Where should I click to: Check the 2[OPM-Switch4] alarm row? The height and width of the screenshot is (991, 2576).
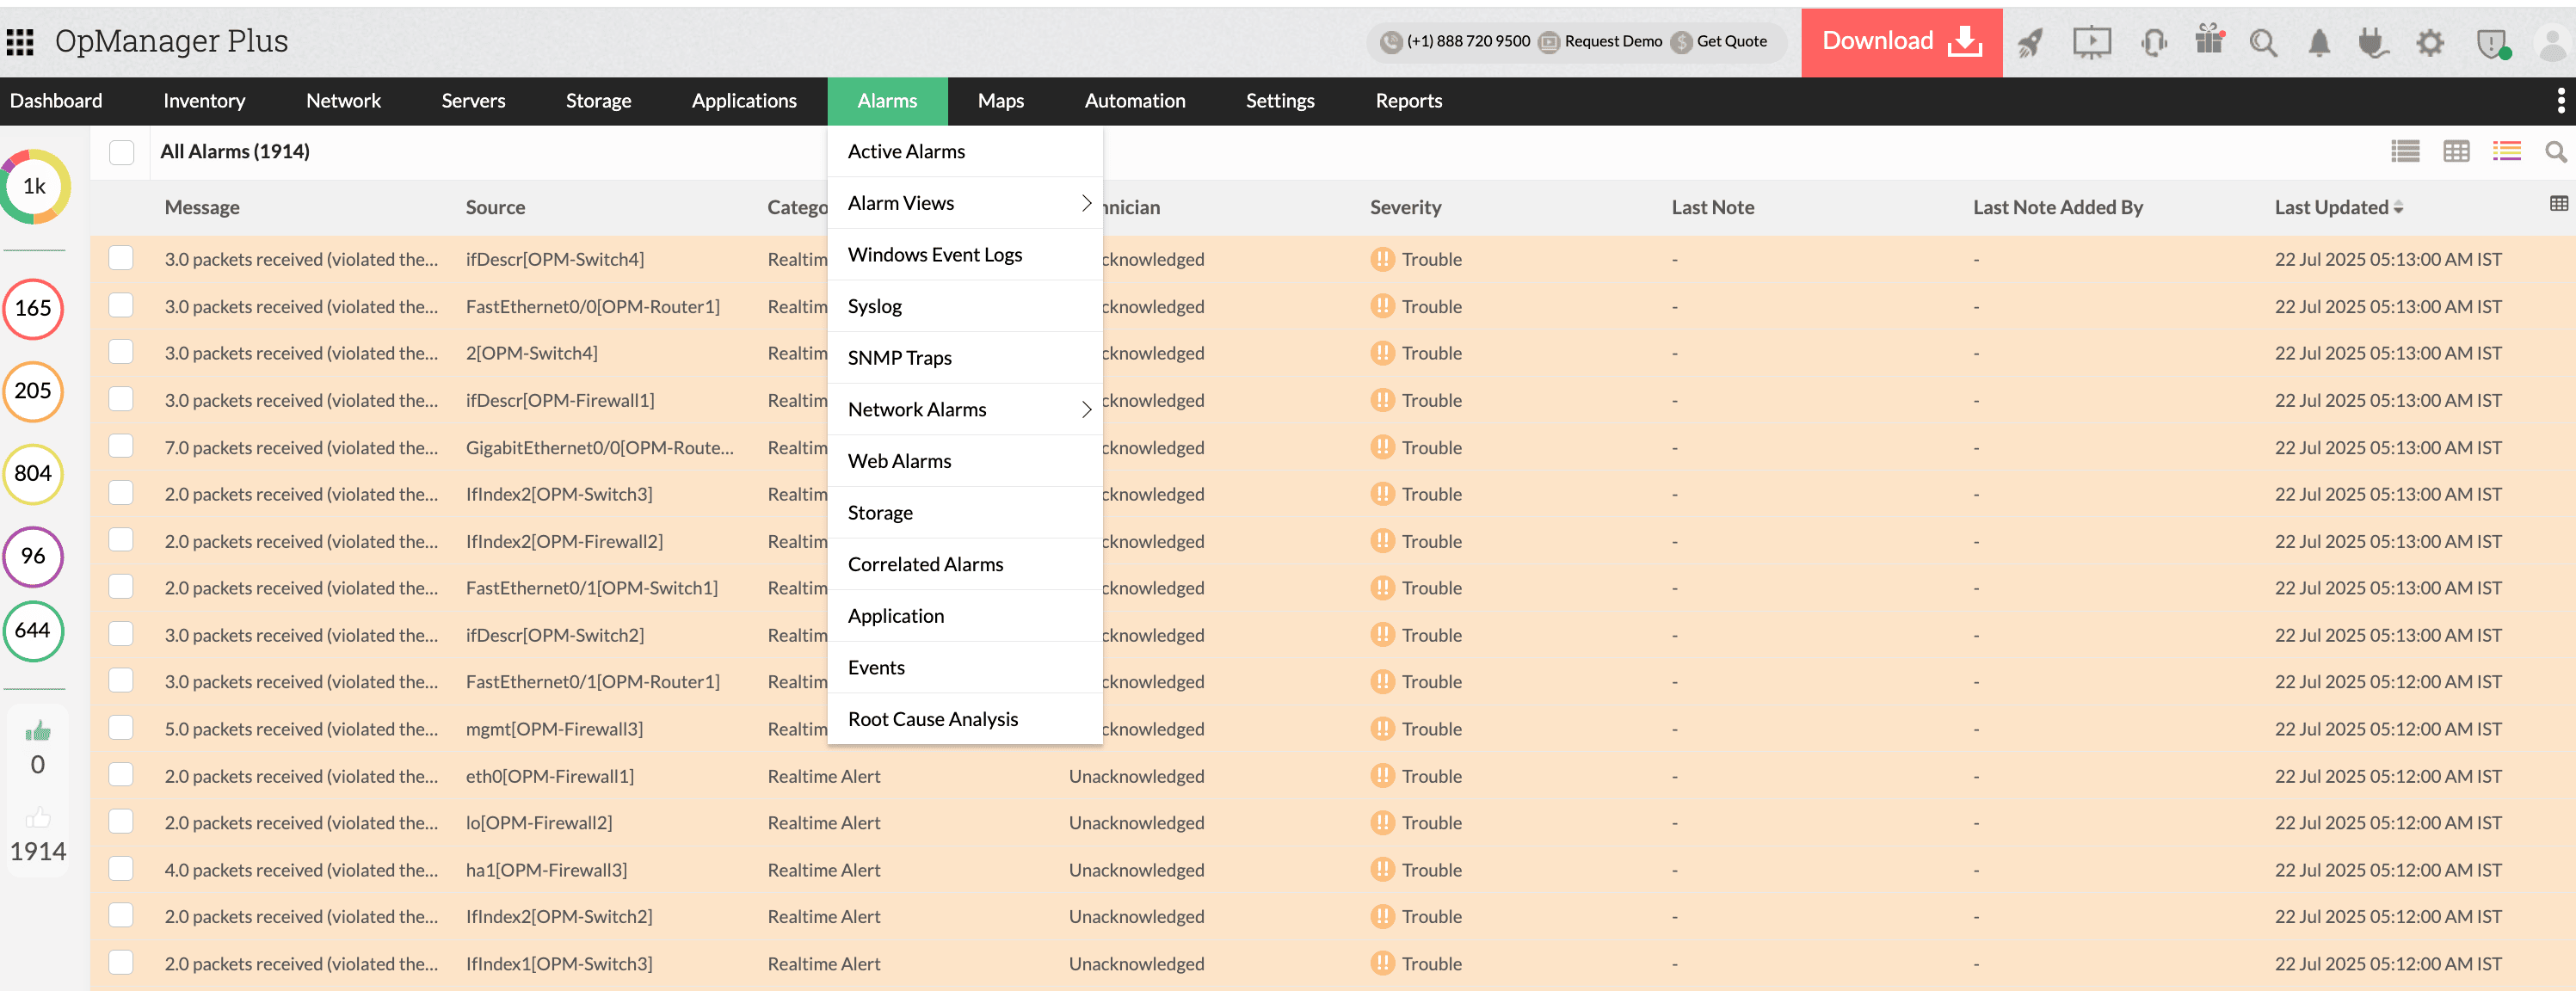click(x=121, y=352)
